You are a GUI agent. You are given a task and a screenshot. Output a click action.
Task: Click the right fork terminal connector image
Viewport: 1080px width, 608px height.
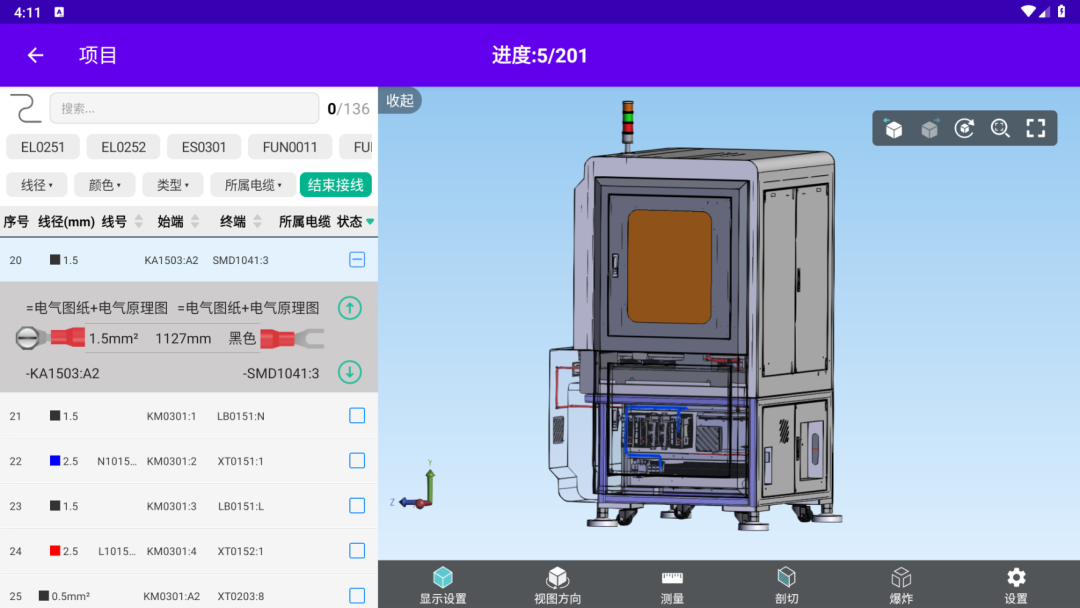[x=292, y=338]
